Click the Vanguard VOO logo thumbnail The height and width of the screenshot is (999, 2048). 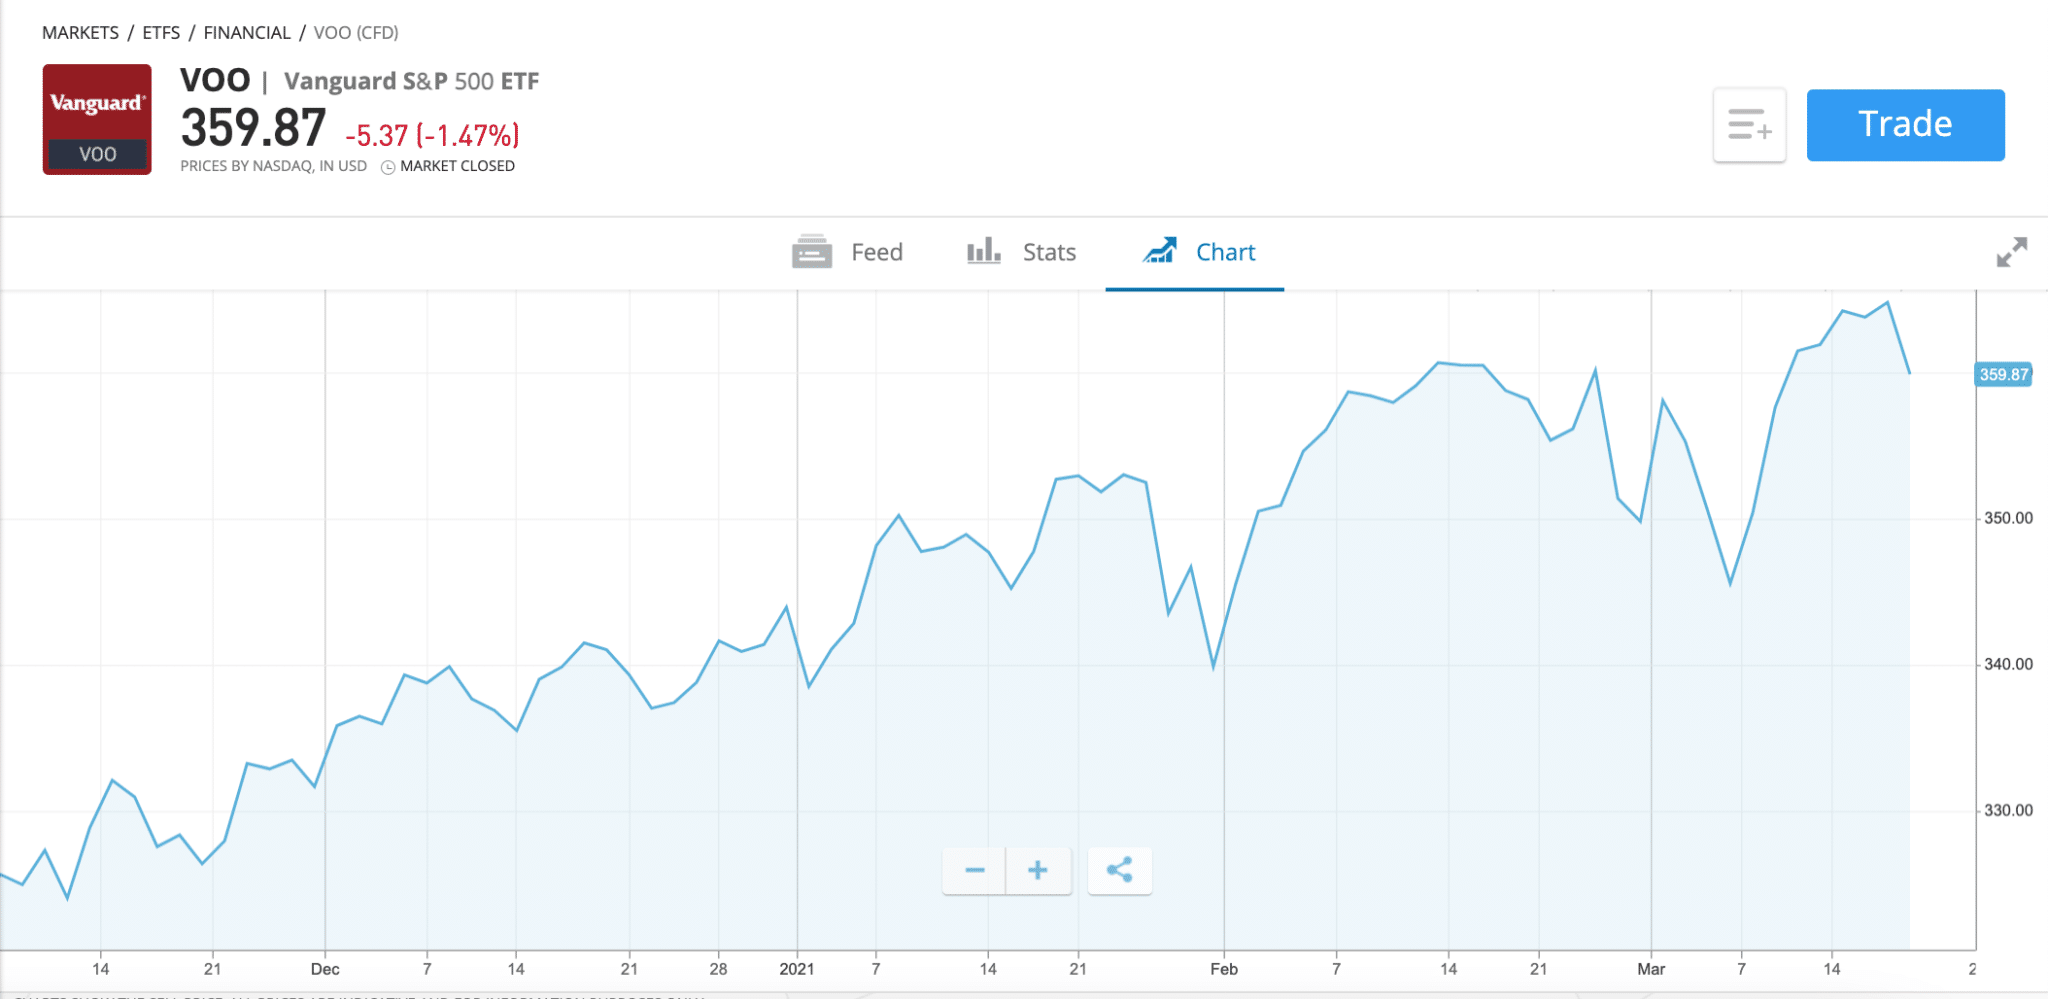[97, 120]
